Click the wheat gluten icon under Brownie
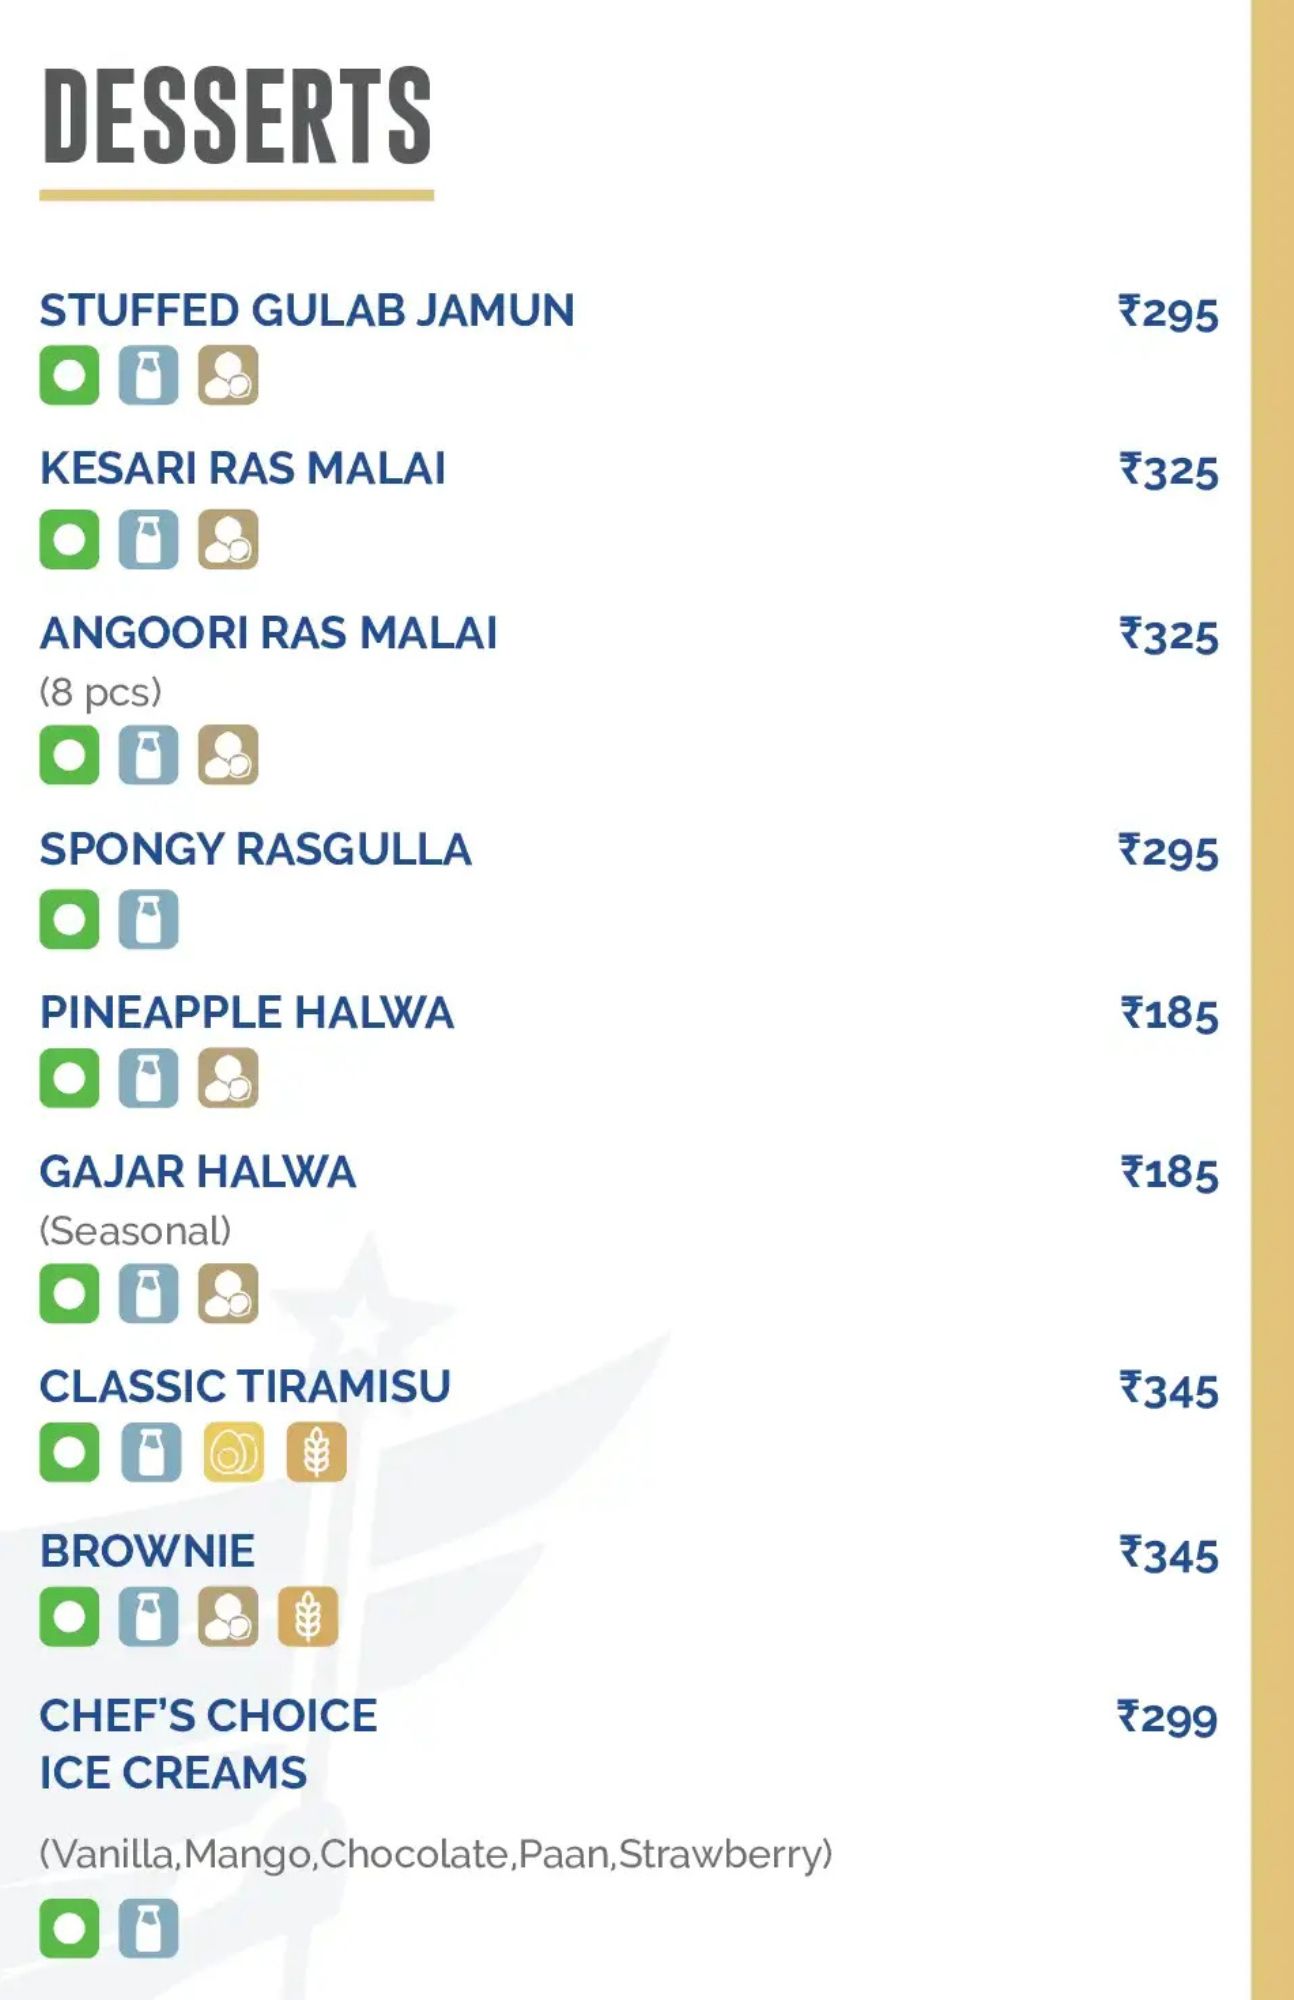Viewport: 1294px width, 2000px height. click(x=308, y=1616)
